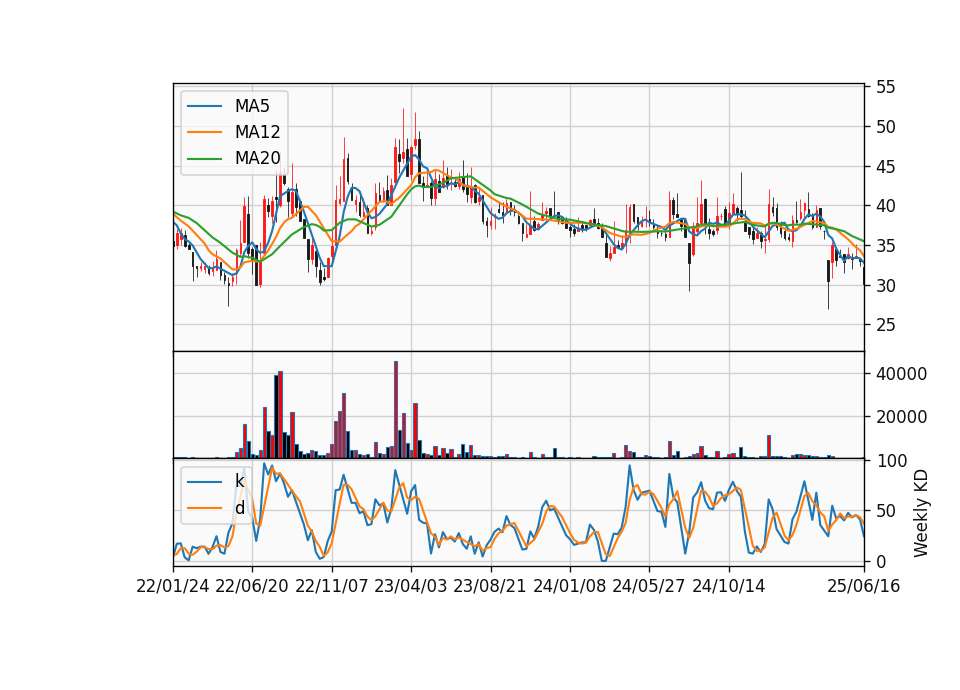Click the 24/01/08 date label
Image resolution: width=960 pixels, height=690 pixels.
[x=570, y=587]
